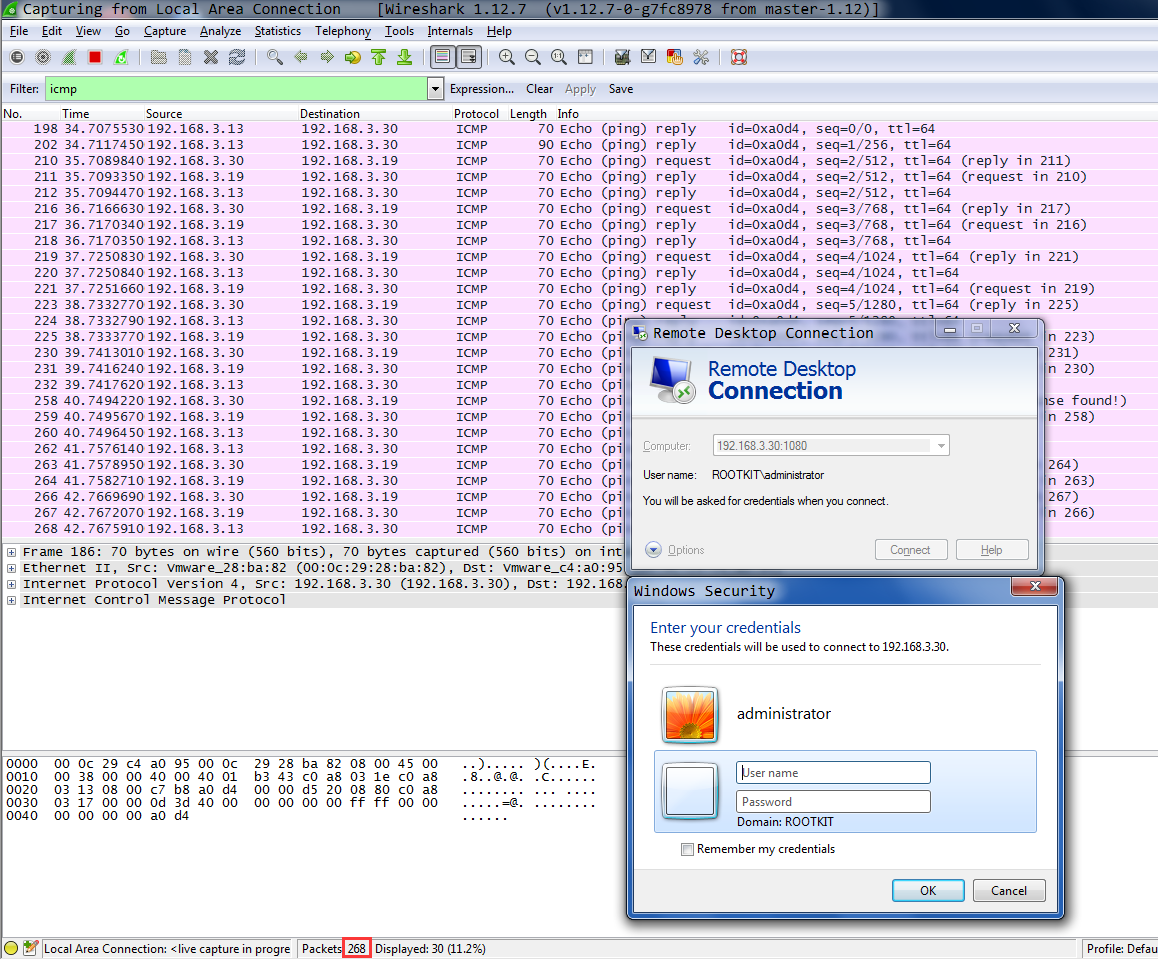Go forward in packet history
This screenshot has width=1158, height=960.
[326, 57]
